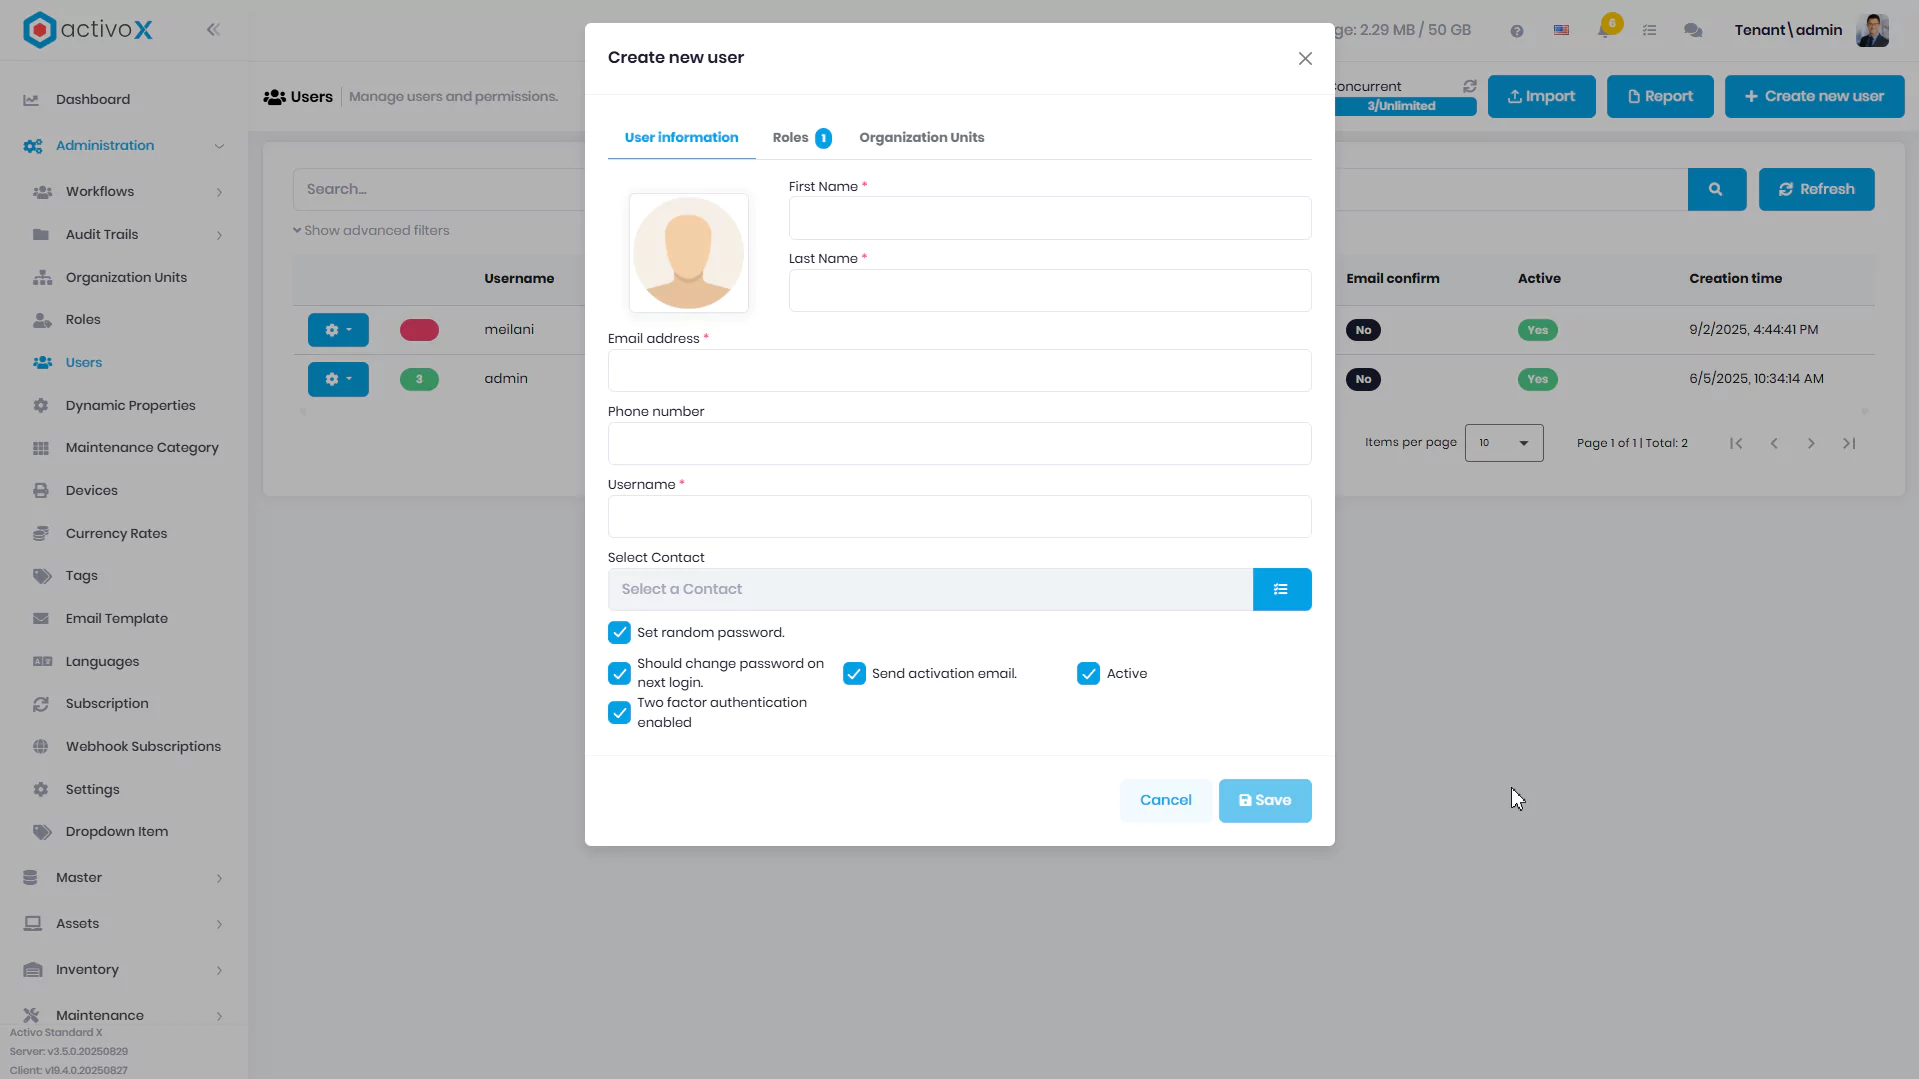Click the Refresh button
Screen dimensions: 1919x1079
pos(1816,189)
